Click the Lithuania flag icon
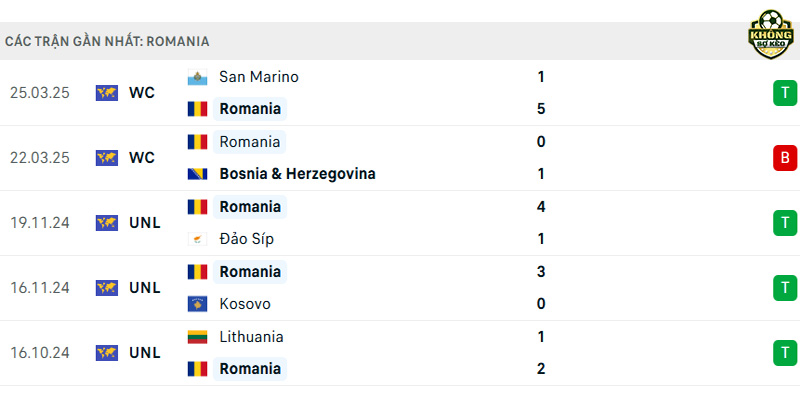Screen dimensions: 800x400 tap(197, 337)
